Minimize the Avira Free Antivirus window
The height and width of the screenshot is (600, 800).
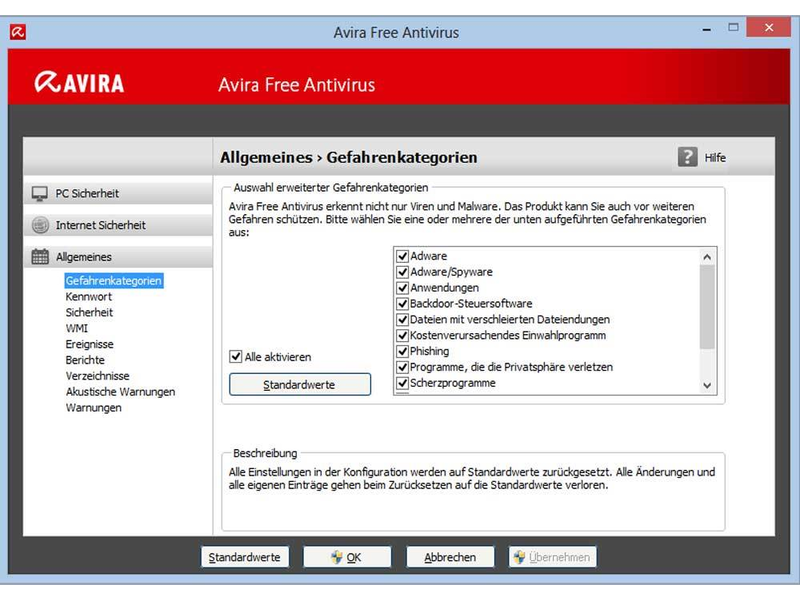pyautogui.click(x=707, y=30)
